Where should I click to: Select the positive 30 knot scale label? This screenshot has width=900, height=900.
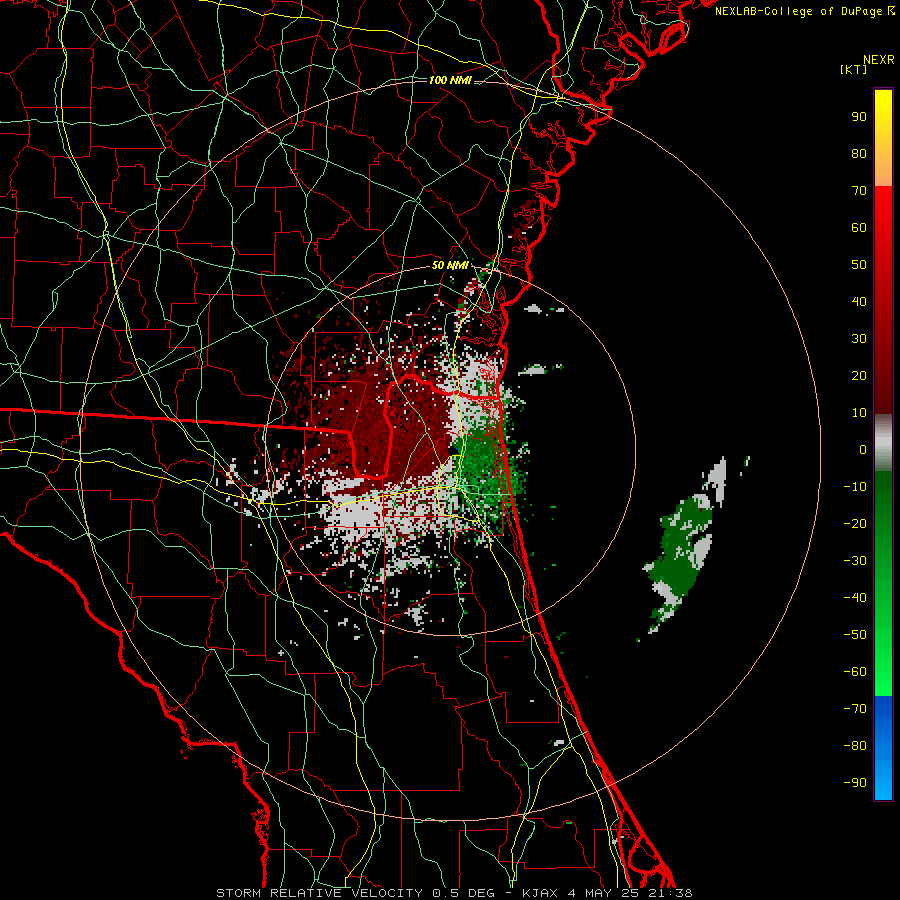pyautogui.click(x=859, y=339)
